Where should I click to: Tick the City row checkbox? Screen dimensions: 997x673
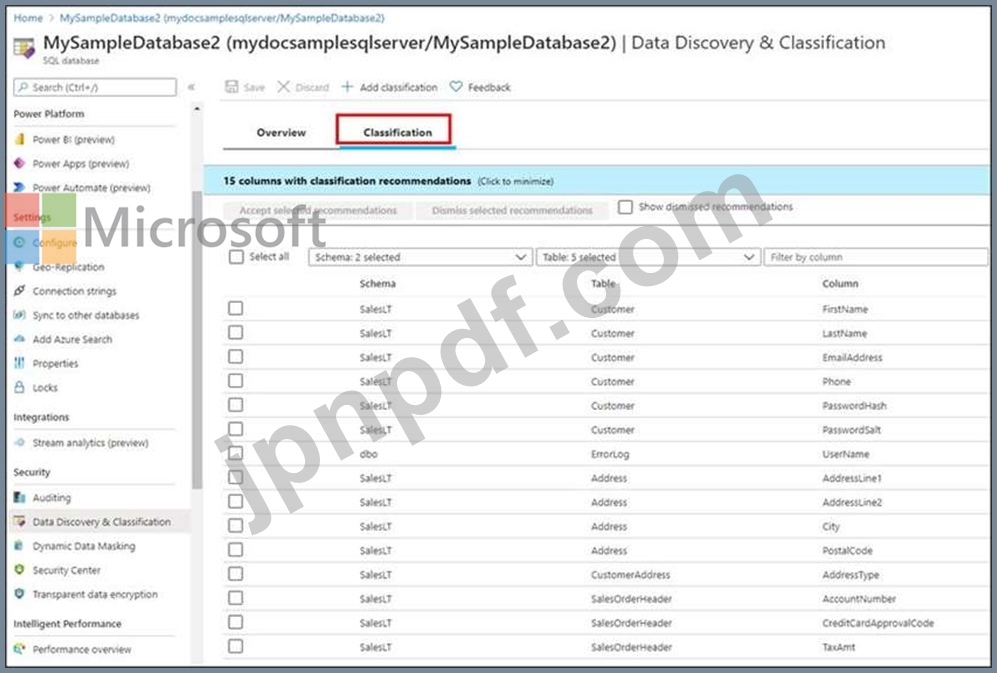point(236,526)
